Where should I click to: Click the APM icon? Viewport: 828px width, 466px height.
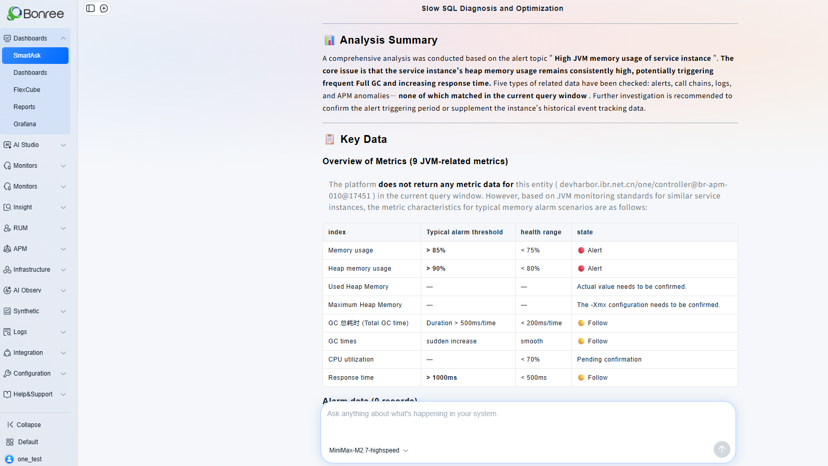7,249
